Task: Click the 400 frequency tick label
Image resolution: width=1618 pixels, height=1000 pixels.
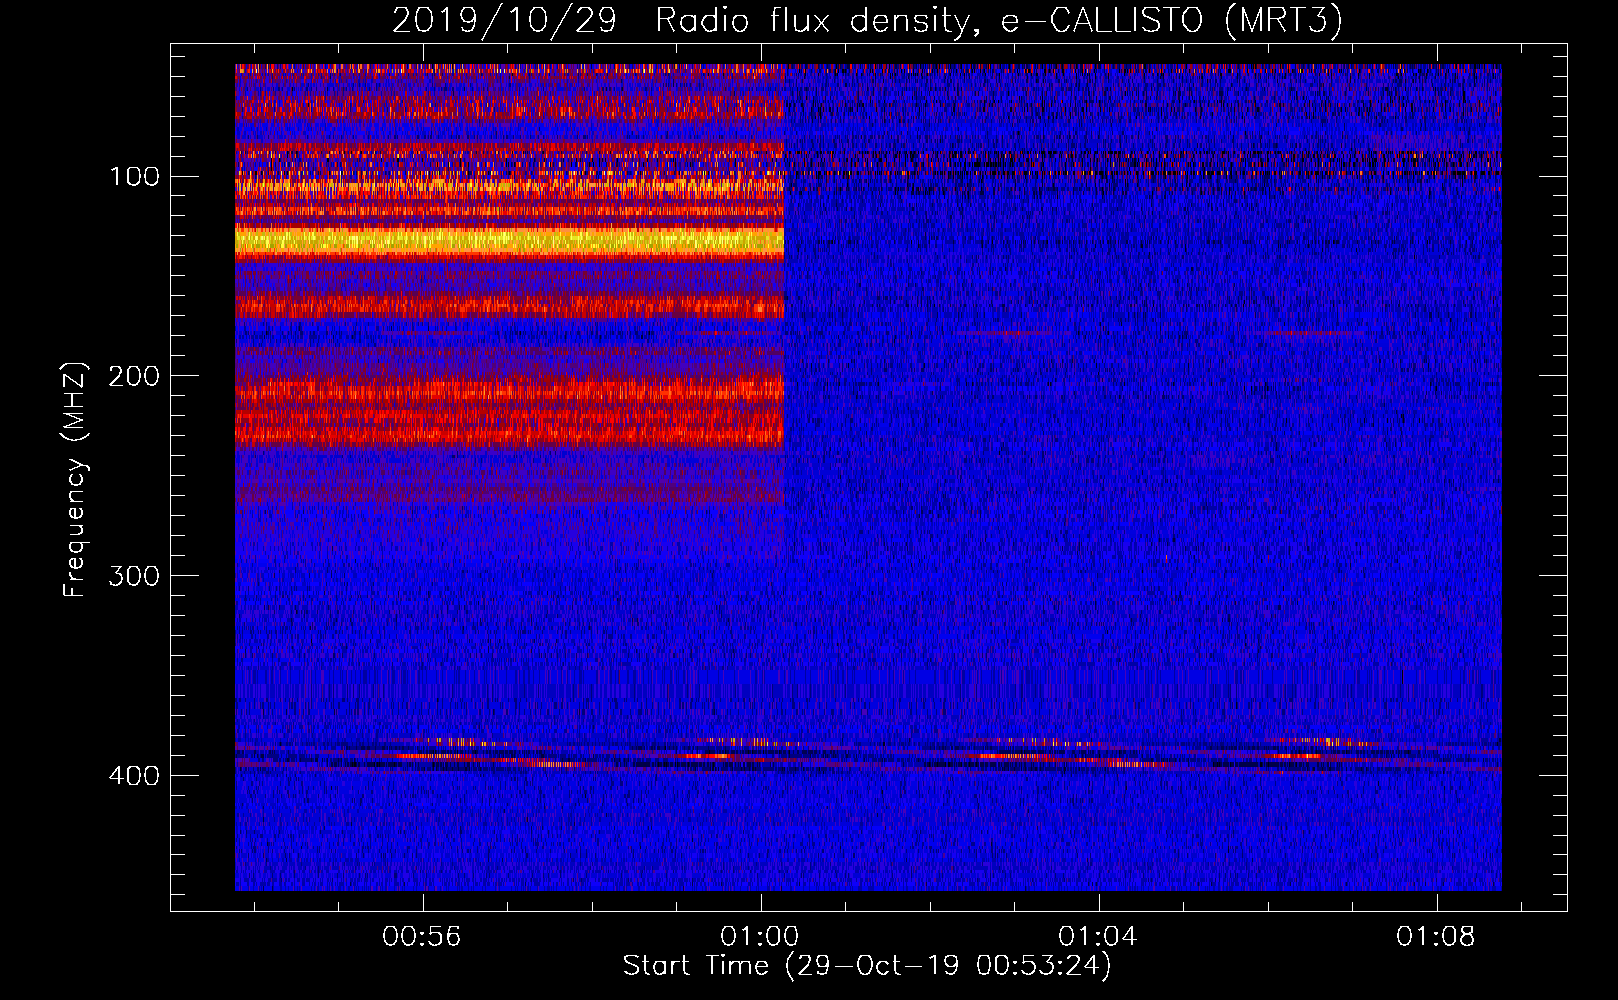Action: [x=135, y=776]
